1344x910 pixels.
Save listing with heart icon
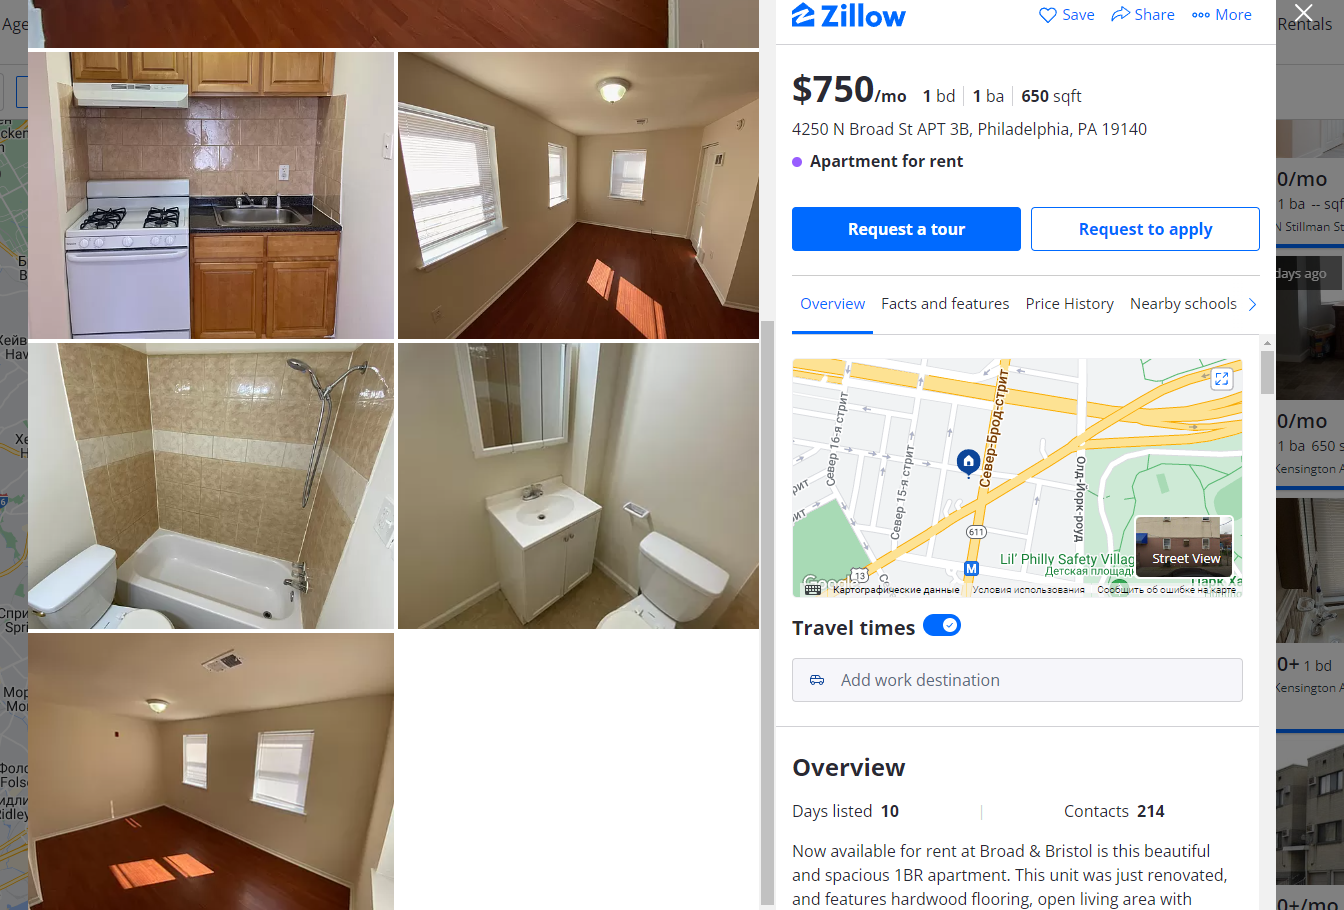(1066, 15)
